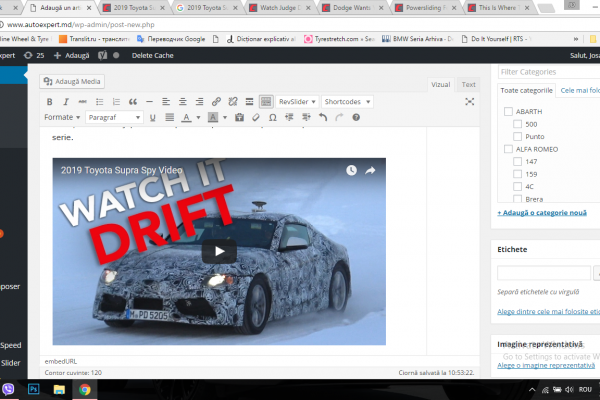Apply text color A swatch
This screenshot has height=400, width=600.
[x=186, y=118]
